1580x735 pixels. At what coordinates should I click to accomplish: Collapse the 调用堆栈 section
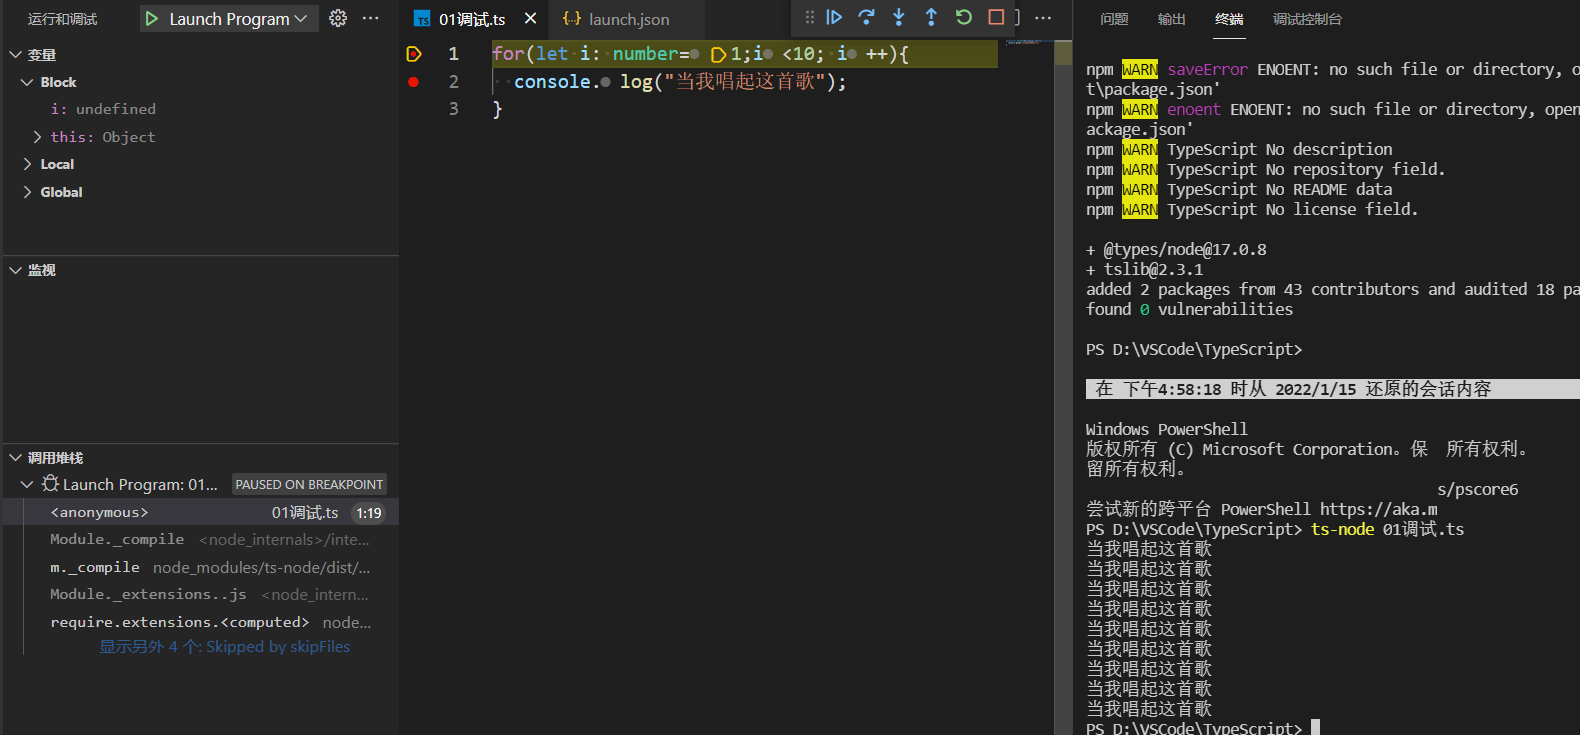(x=15, y=458)
